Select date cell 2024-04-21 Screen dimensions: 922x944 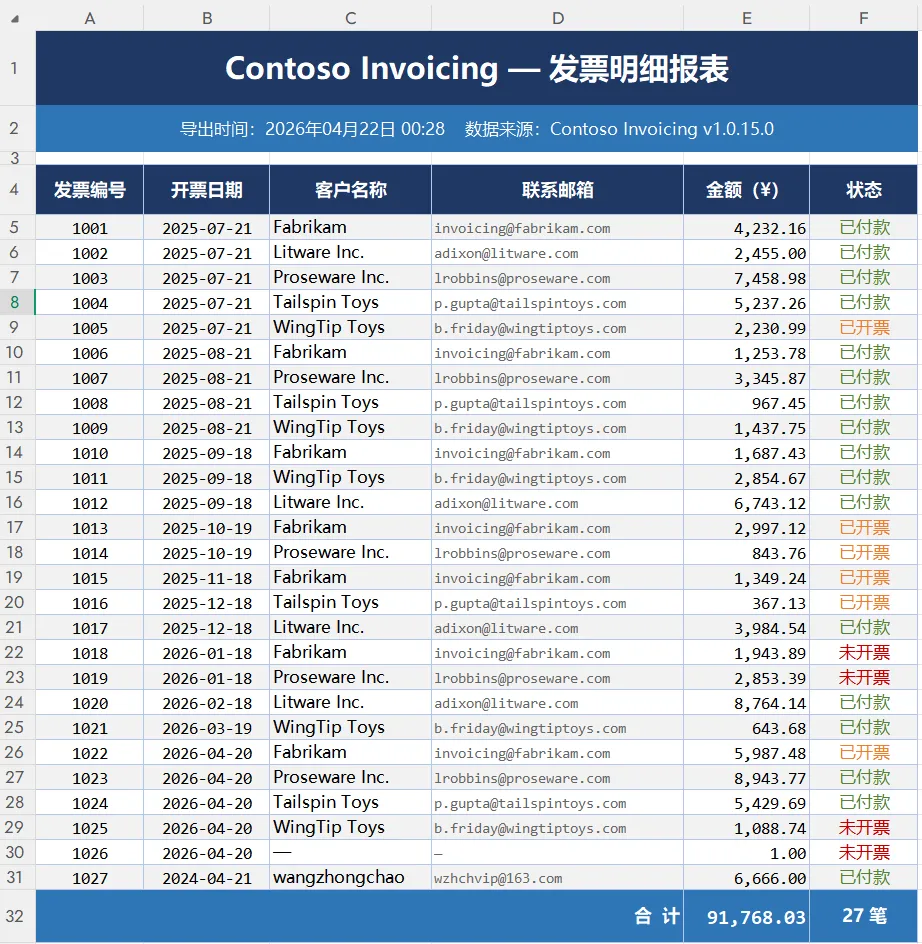pyautogui.click(x=207, y=878)
